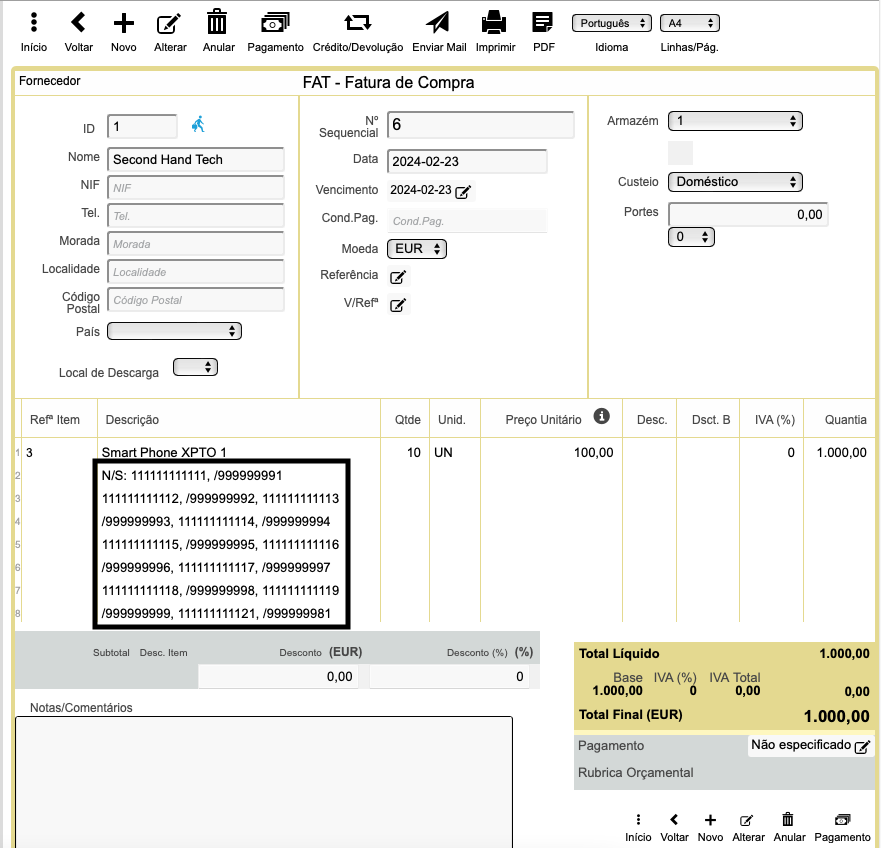Viewport: 881px width, 848px height.
Task: Click the serial number line starting N/S:
Action: click(x=192, y=475)
